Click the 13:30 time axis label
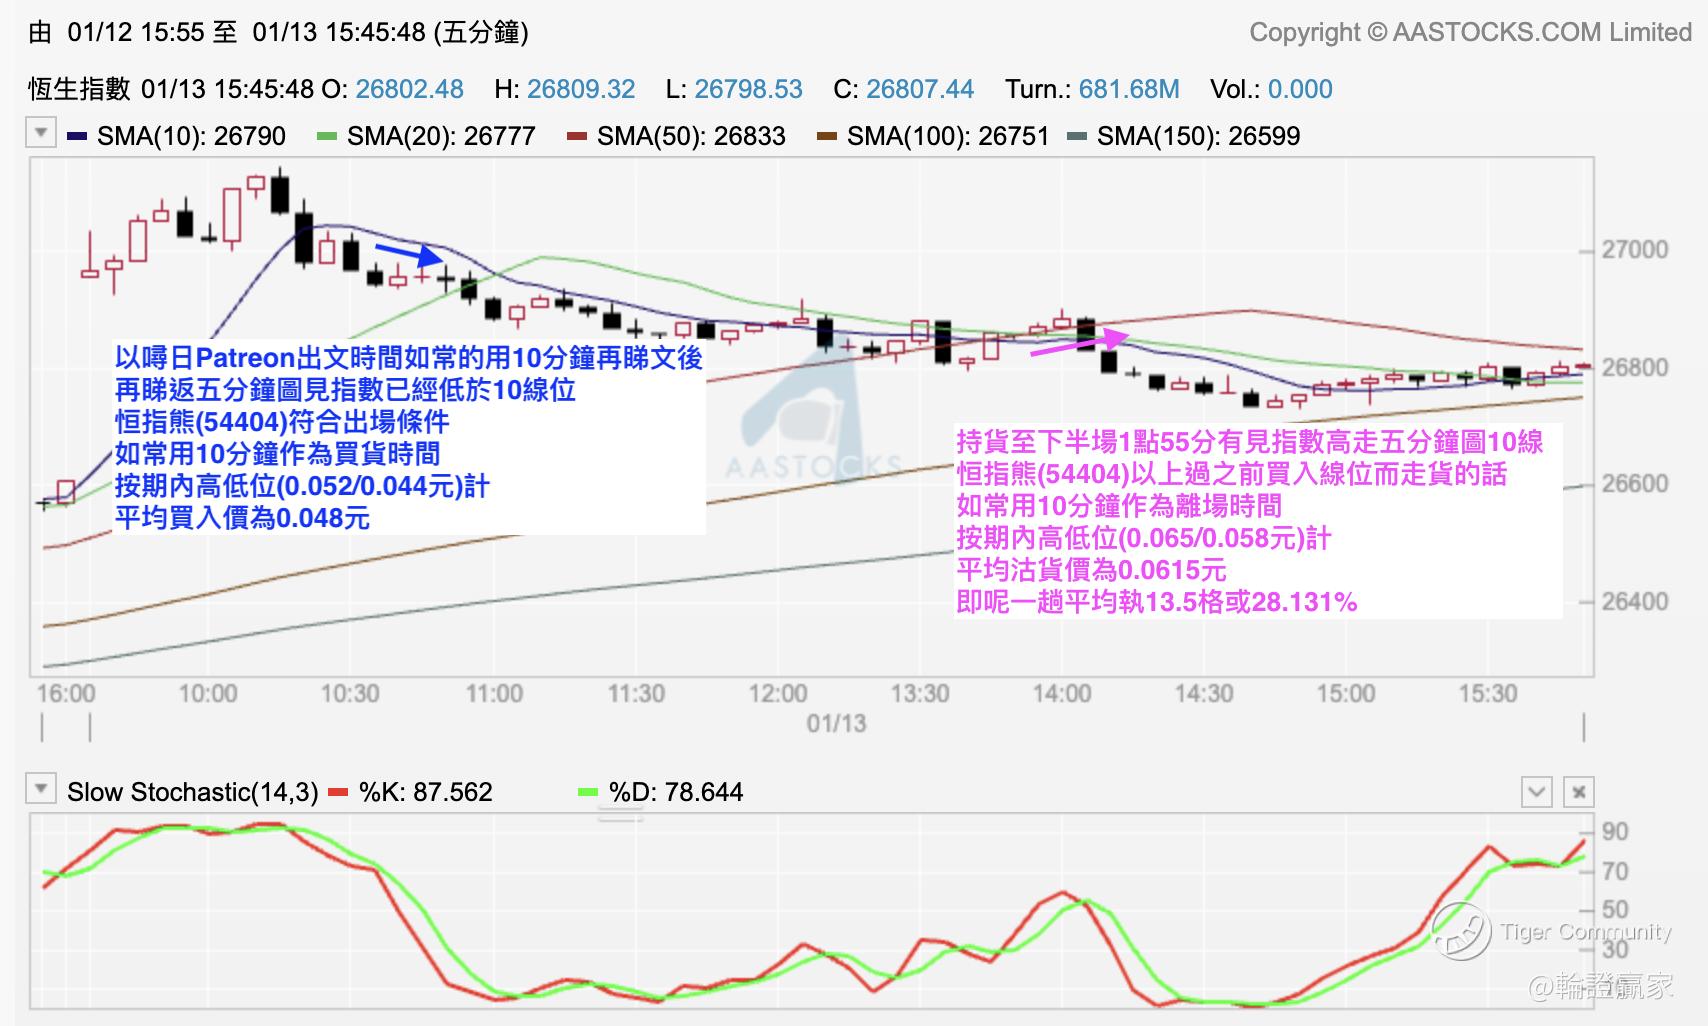Screen dimensions: 1708x1026 [920, 693]
